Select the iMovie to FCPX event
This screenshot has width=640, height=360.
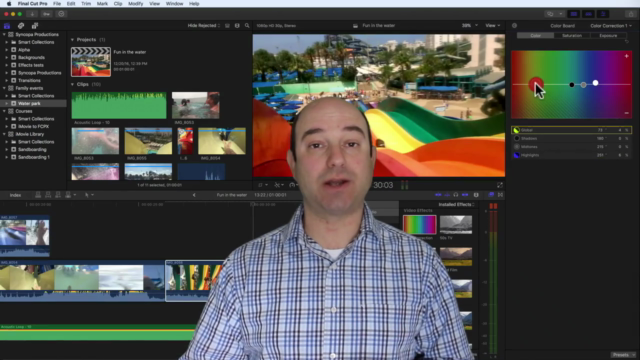[33, 127]
